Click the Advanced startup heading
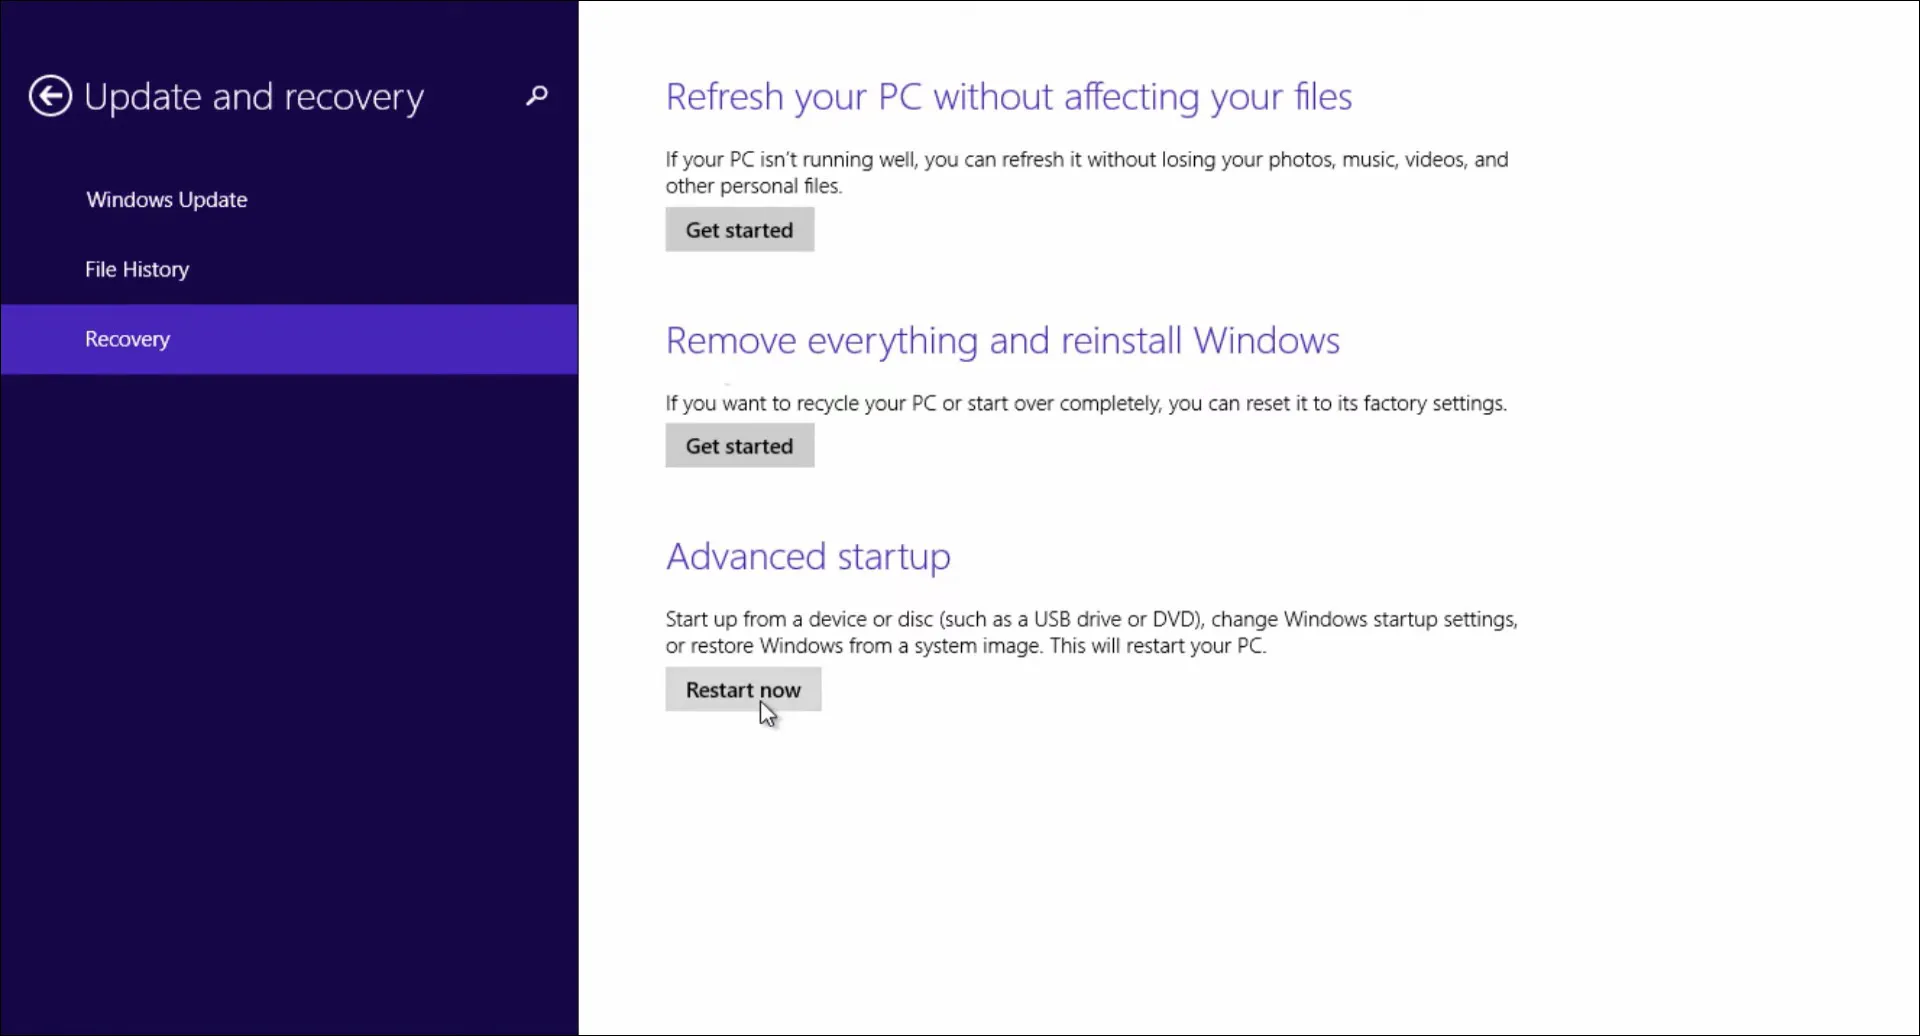This screenshot has width=1920, height=1036. (807, 556)
